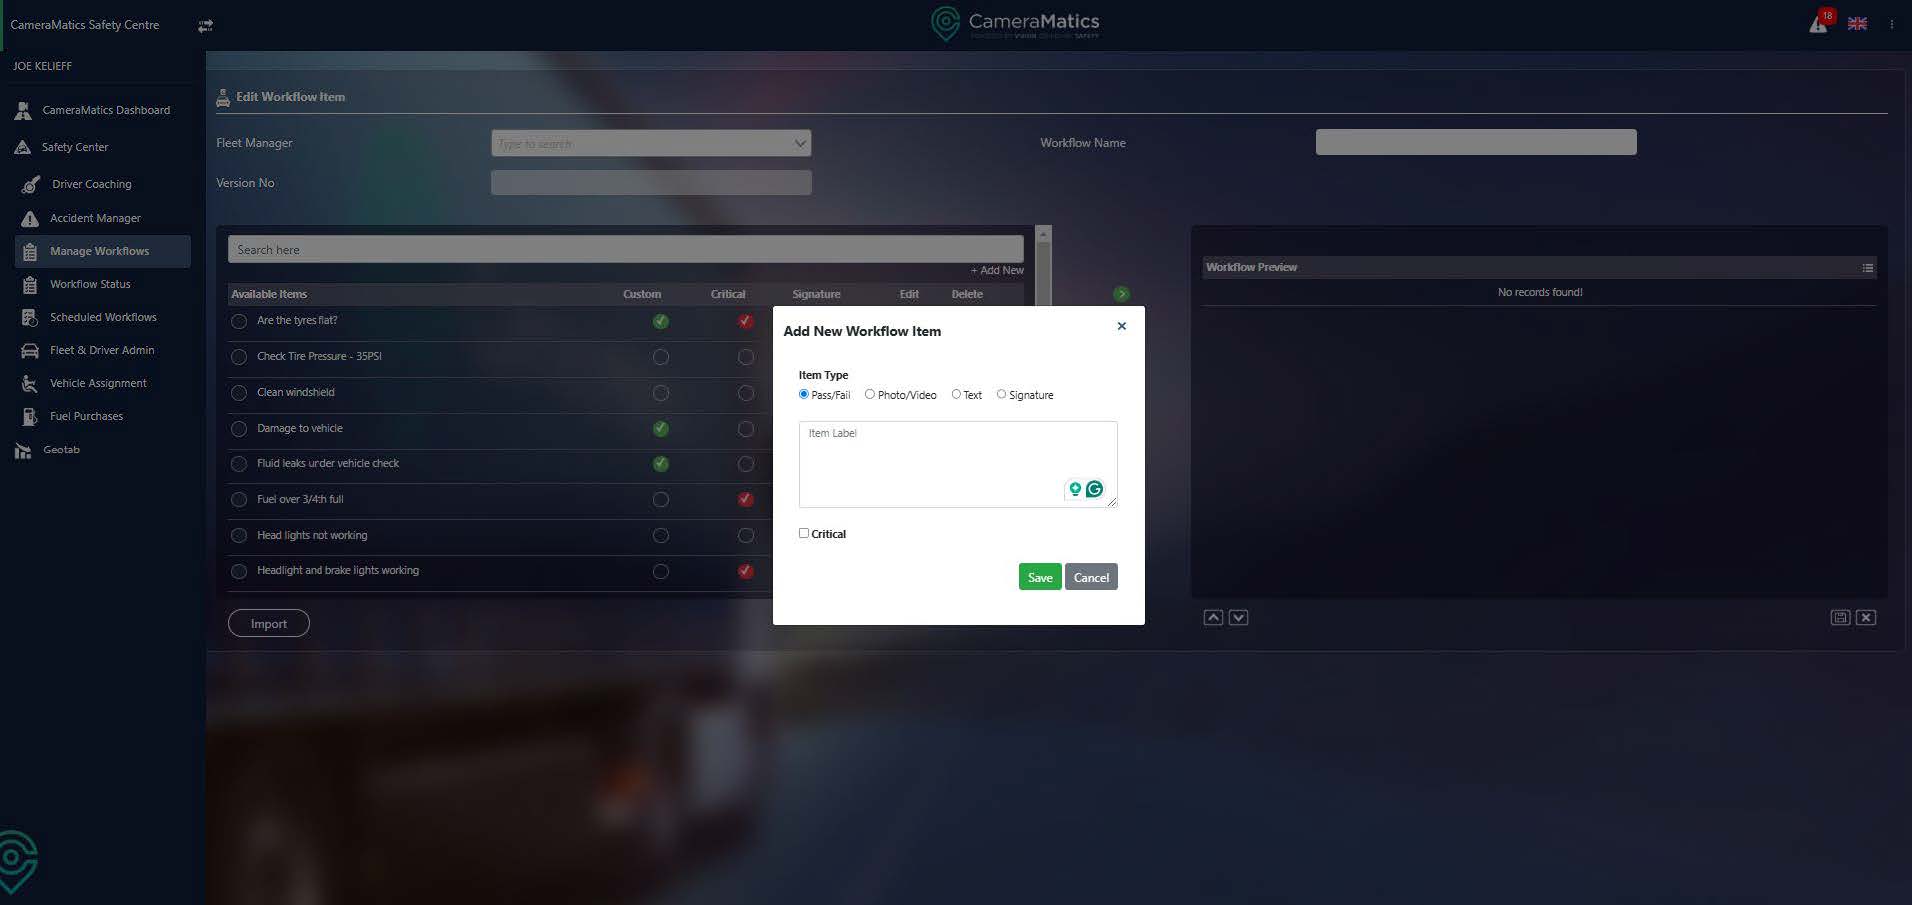Click the green Grammarly icon in Item Label
This screenshot has width=1912, height=905.
tap(1094, 489)
